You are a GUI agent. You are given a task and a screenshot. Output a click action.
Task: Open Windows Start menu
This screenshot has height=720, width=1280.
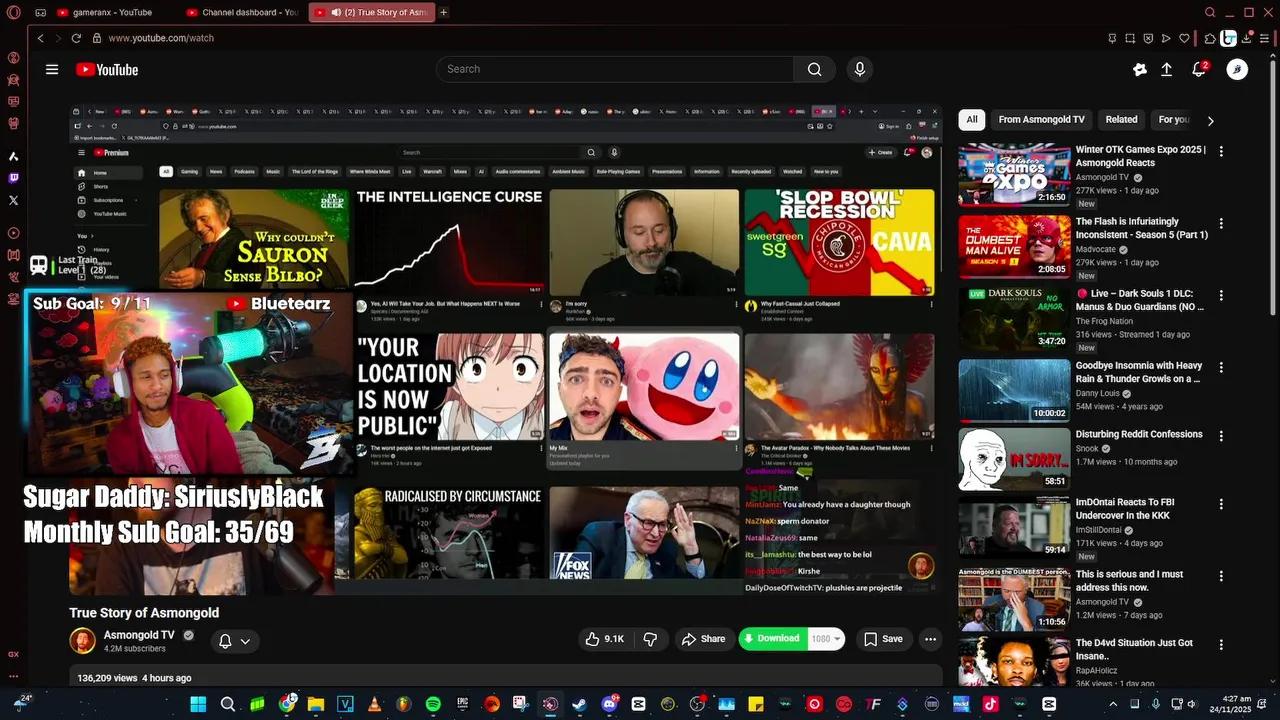pos(198,704)
